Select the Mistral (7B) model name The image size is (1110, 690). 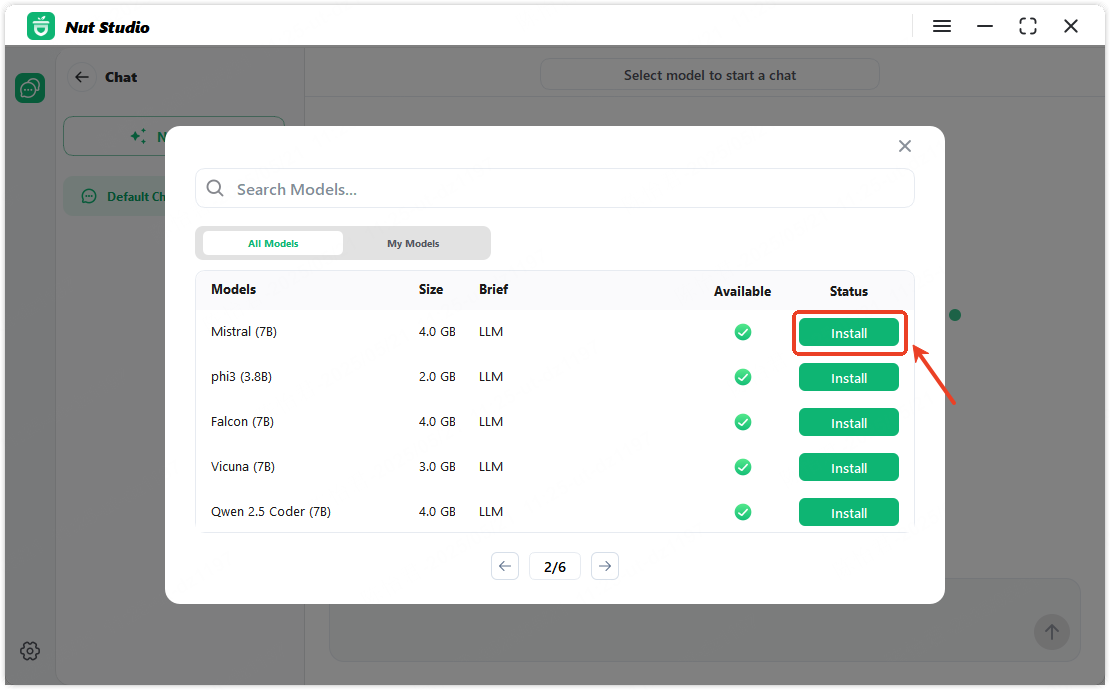click(x=244, y=331)
